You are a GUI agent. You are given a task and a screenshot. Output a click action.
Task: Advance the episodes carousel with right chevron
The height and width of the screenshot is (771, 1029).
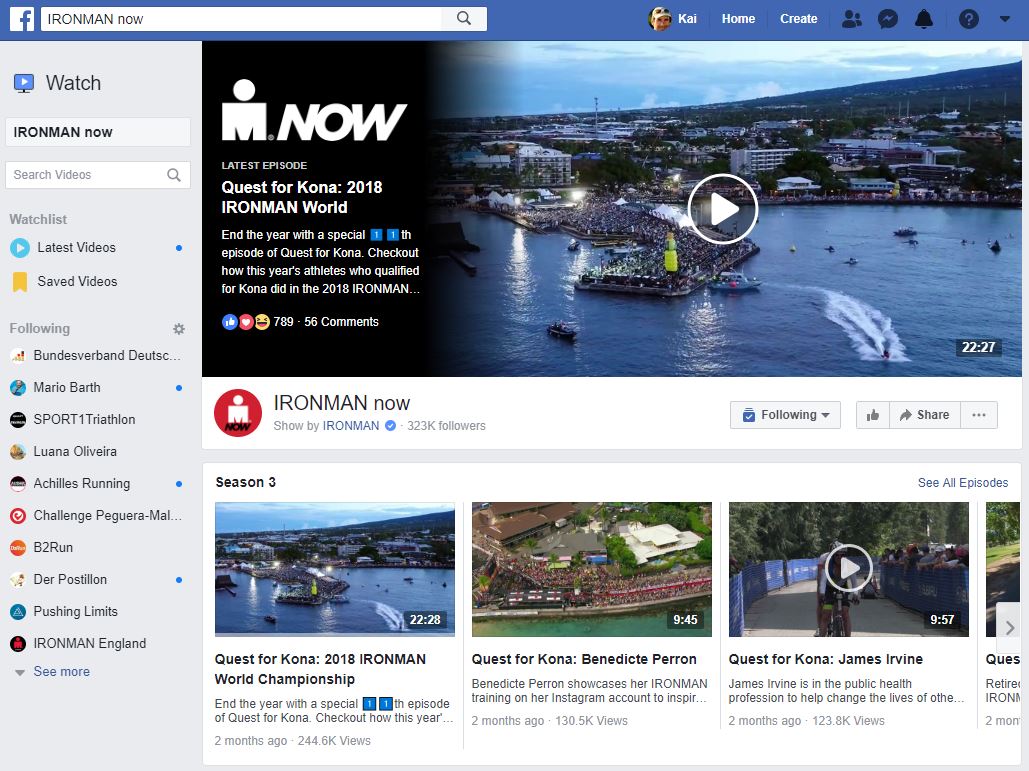[x=1009, y=628]
